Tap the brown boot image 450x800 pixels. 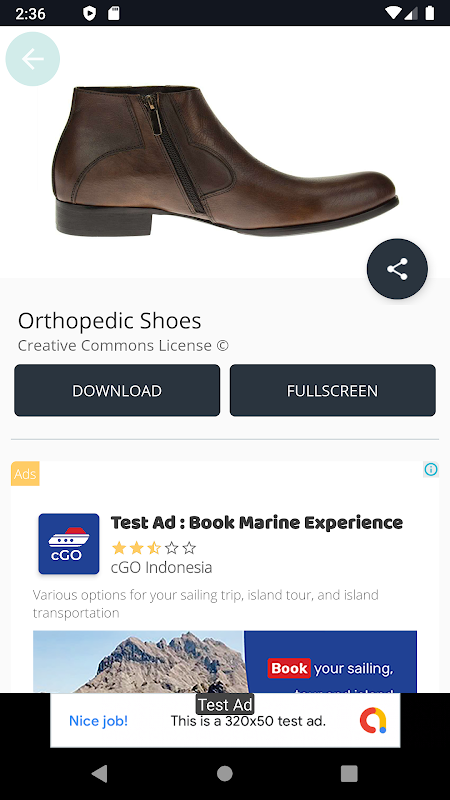click(224, 161)
